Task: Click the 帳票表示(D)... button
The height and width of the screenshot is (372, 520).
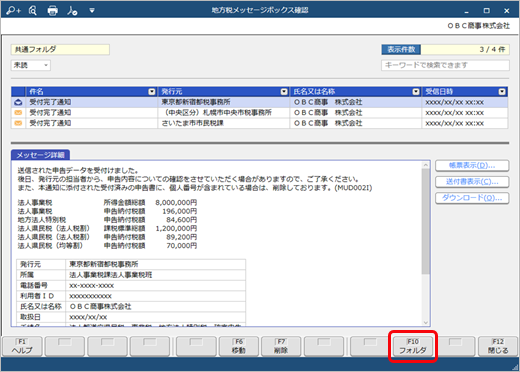Action: [x=472, y=166]
